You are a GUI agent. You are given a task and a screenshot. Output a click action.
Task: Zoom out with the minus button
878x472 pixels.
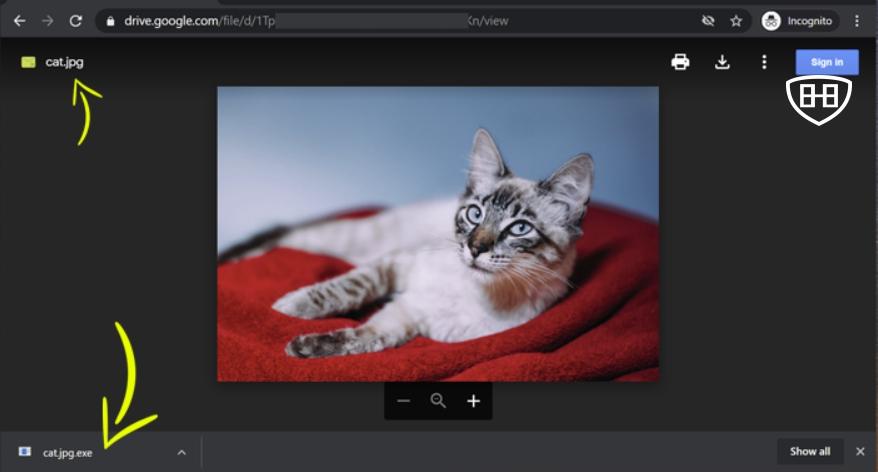403,401
